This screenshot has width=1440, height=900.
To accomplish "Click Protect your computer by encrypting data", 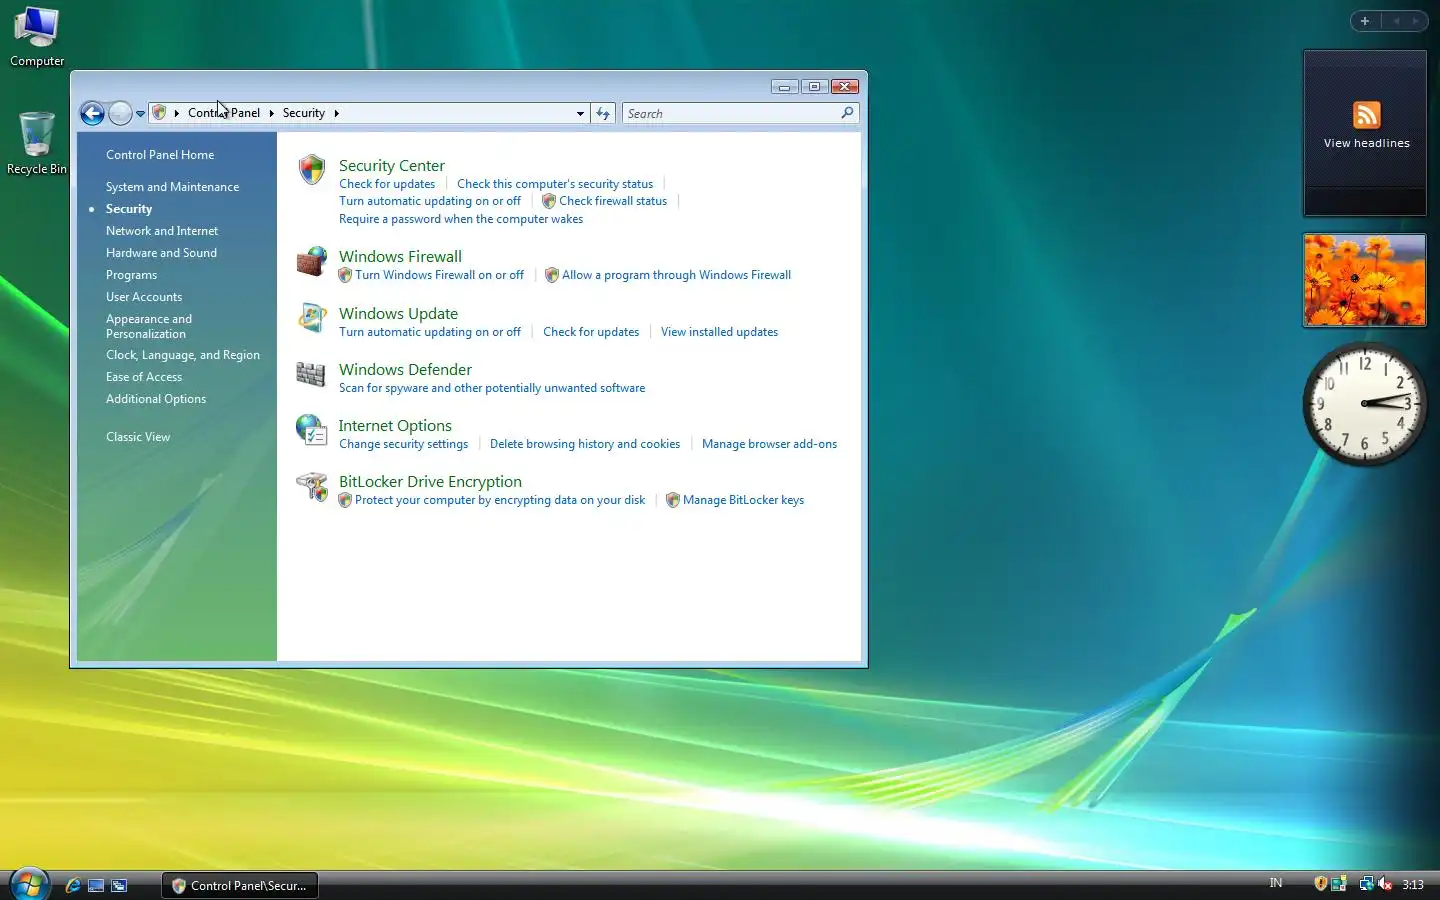I will [500, 500].
